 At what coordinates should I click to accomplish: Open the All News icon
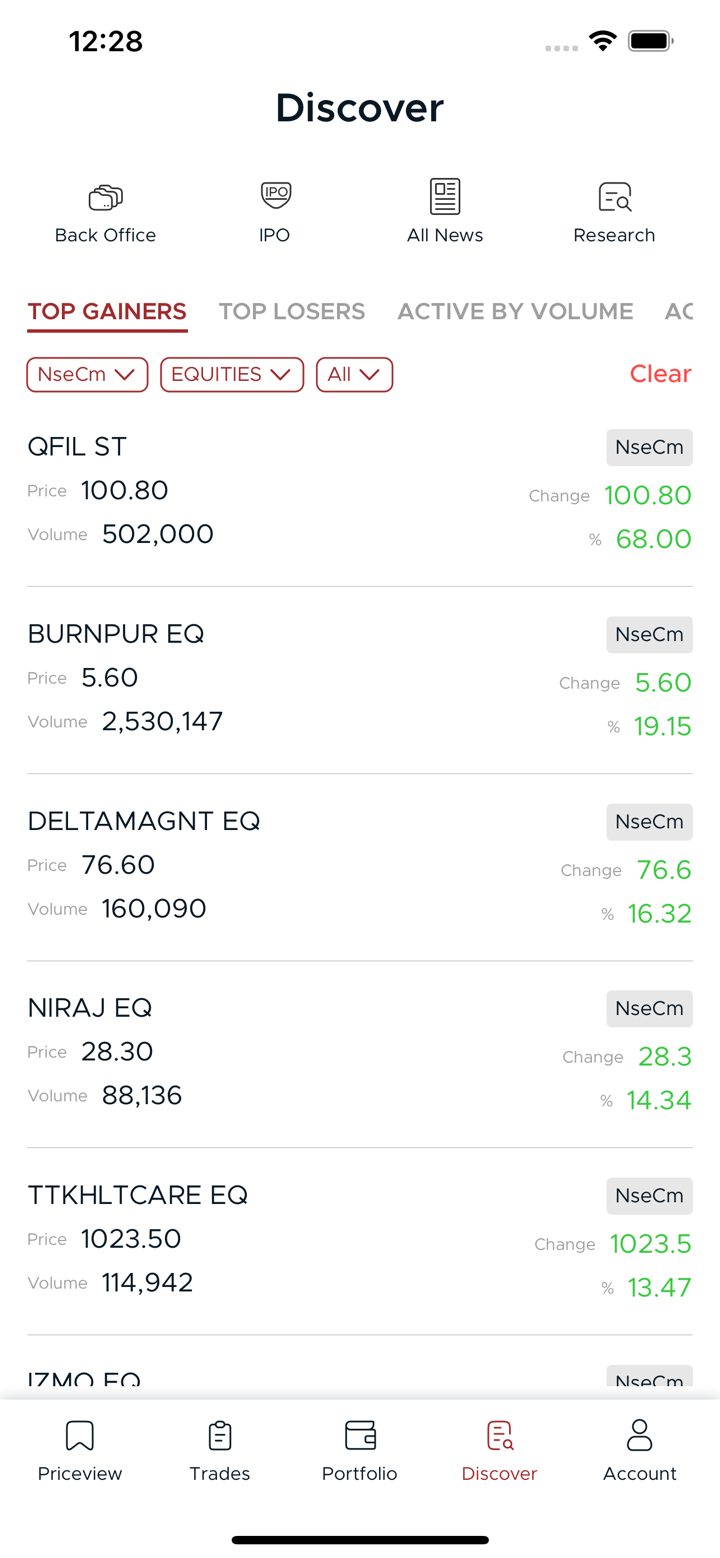445,196
